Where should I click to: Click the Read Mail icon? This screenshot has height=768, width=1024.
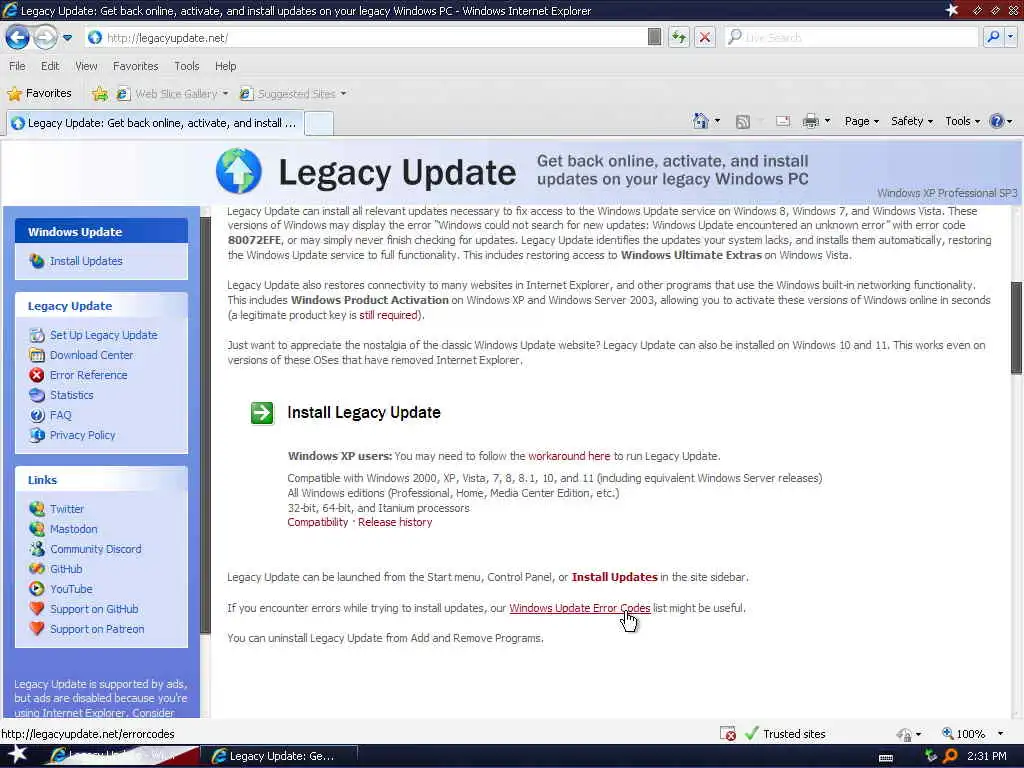(782, 121)
